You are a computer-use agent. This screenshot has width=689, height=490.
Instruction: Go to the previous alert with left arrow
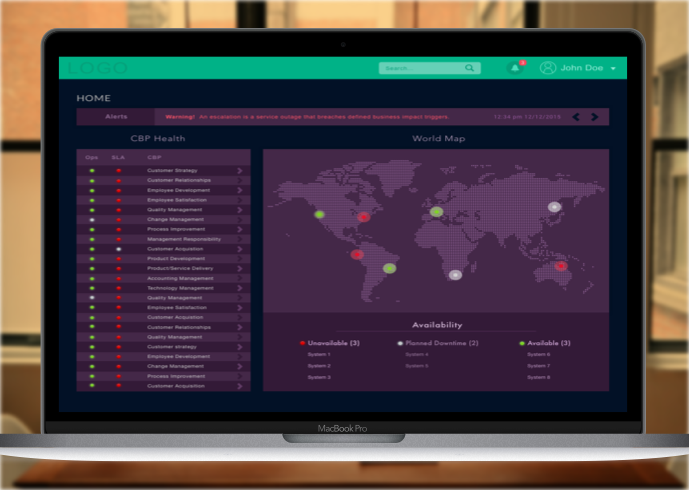coord(576,117)
